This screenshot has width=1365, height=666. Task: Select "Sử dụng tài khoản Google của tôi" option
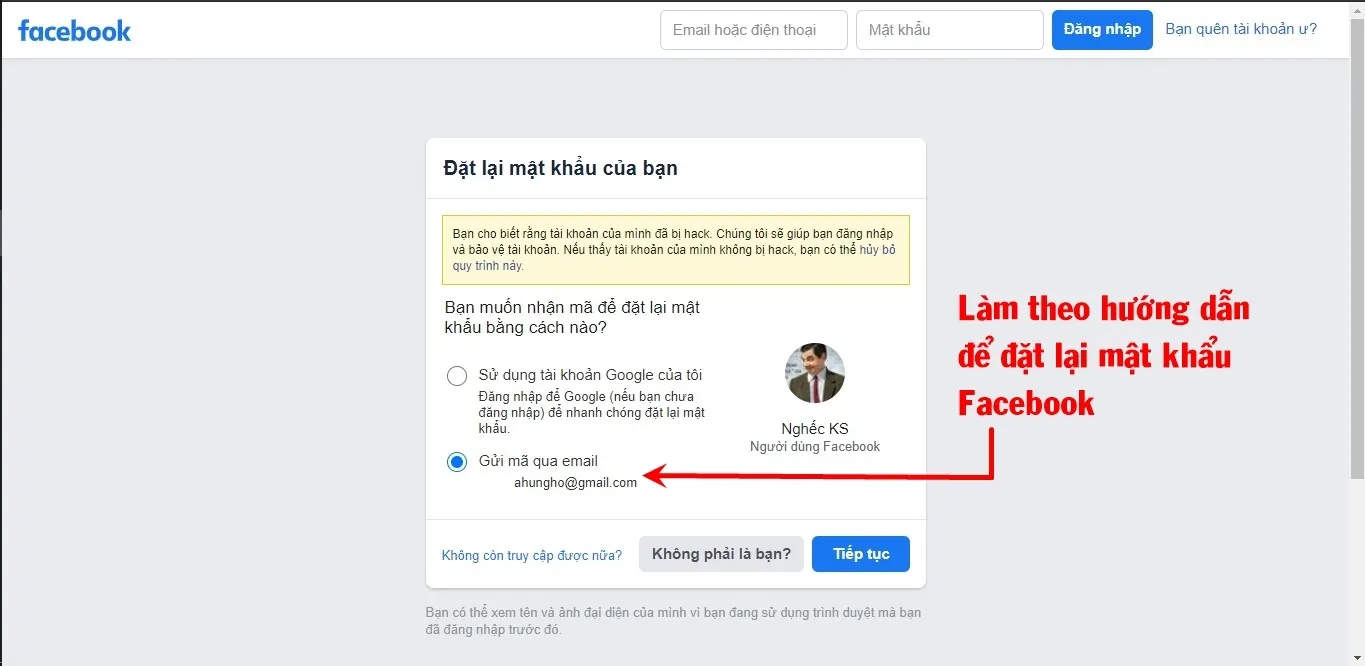(457, 376)
